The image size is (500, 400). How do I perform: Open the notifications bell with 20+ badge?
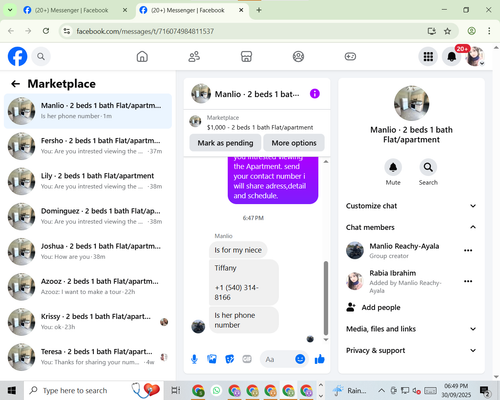(452, 56)
